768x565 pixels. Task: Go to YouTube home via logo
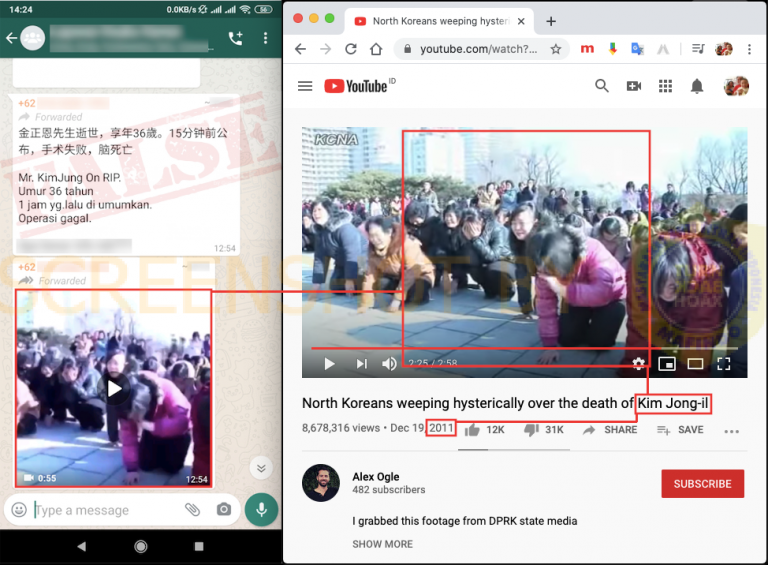coord(360,86)
